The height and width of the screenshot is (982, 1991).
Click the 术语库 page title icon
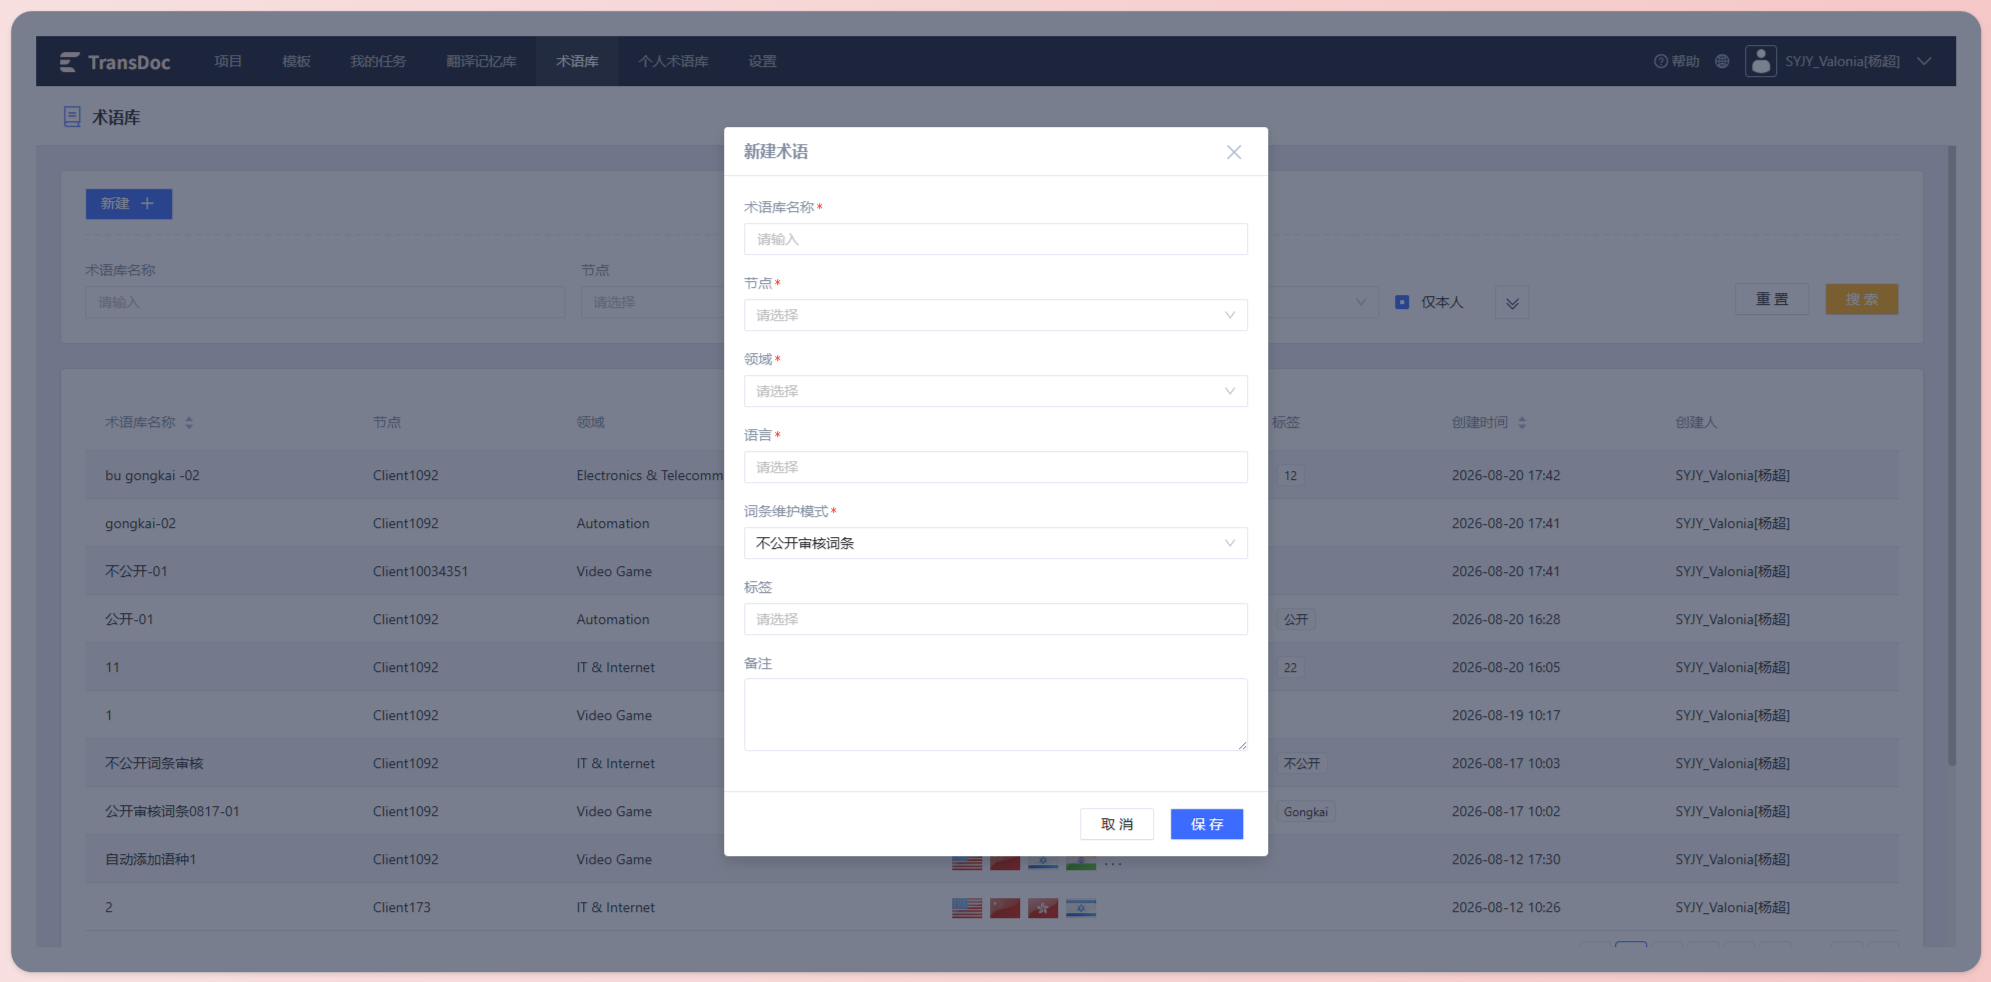[x=72, y=117]
